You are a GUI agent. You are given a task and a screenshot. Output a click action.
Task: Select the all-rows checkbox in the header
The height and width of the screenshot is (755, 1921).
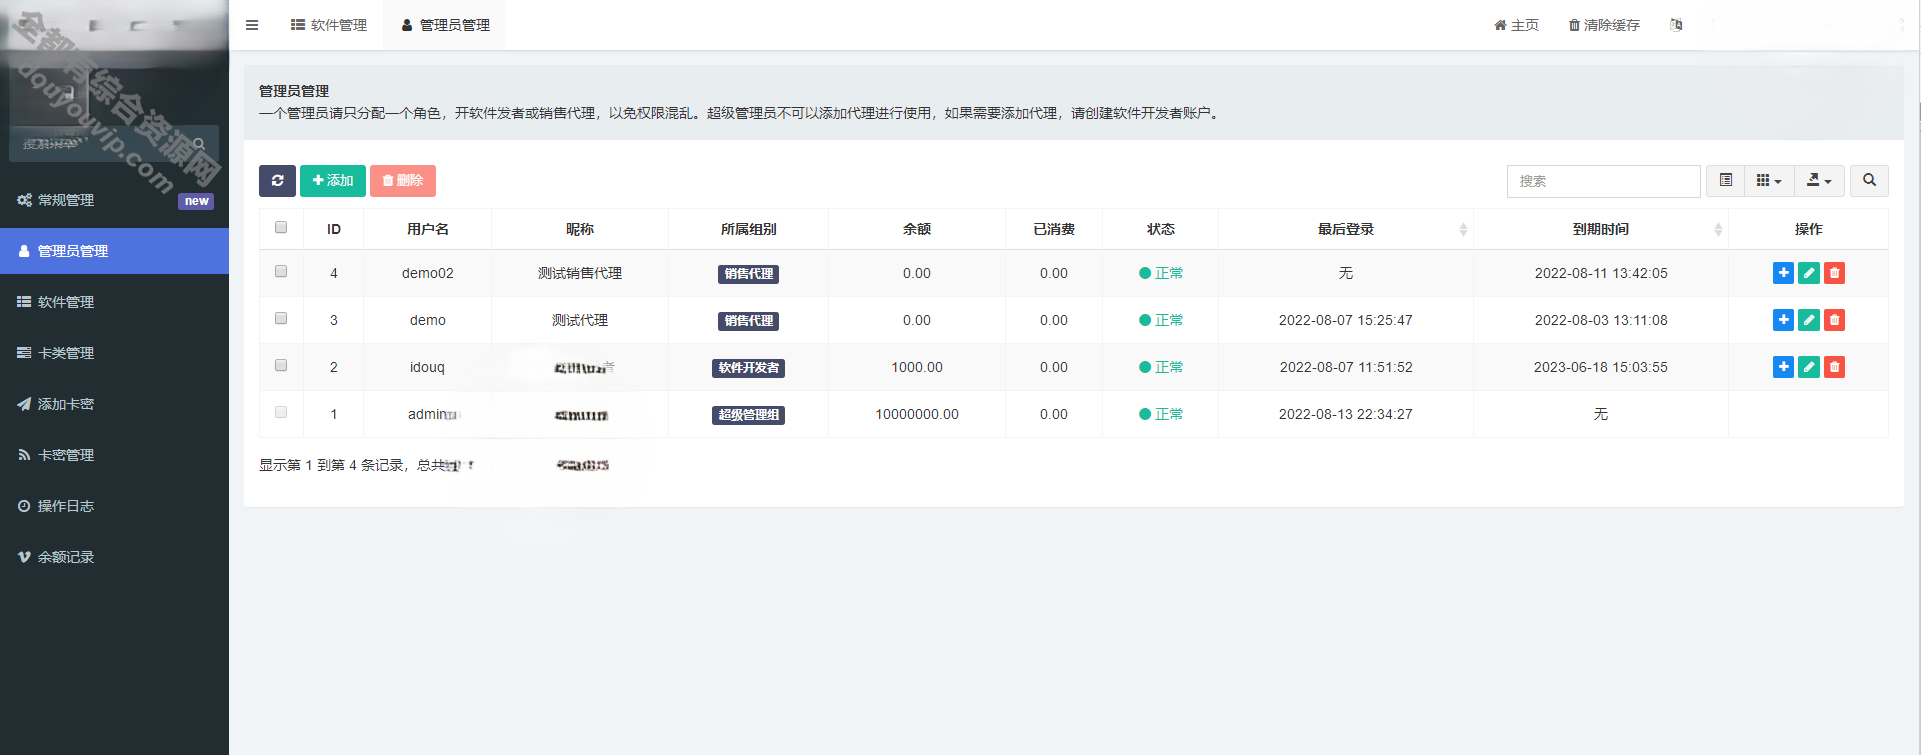click(x=281, y=227)
